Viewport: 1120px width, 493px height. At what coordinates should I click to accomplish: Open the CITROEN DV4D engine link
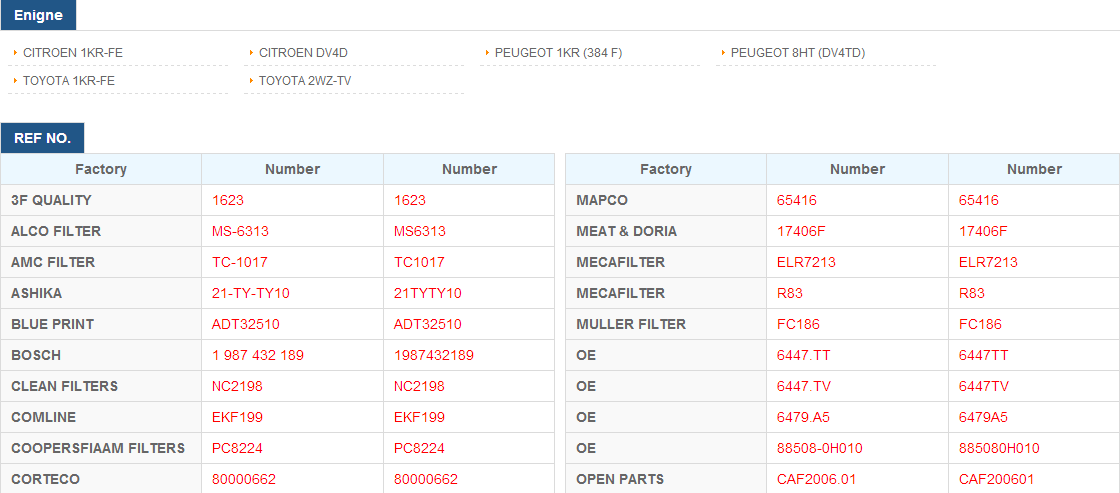point(303,52)
